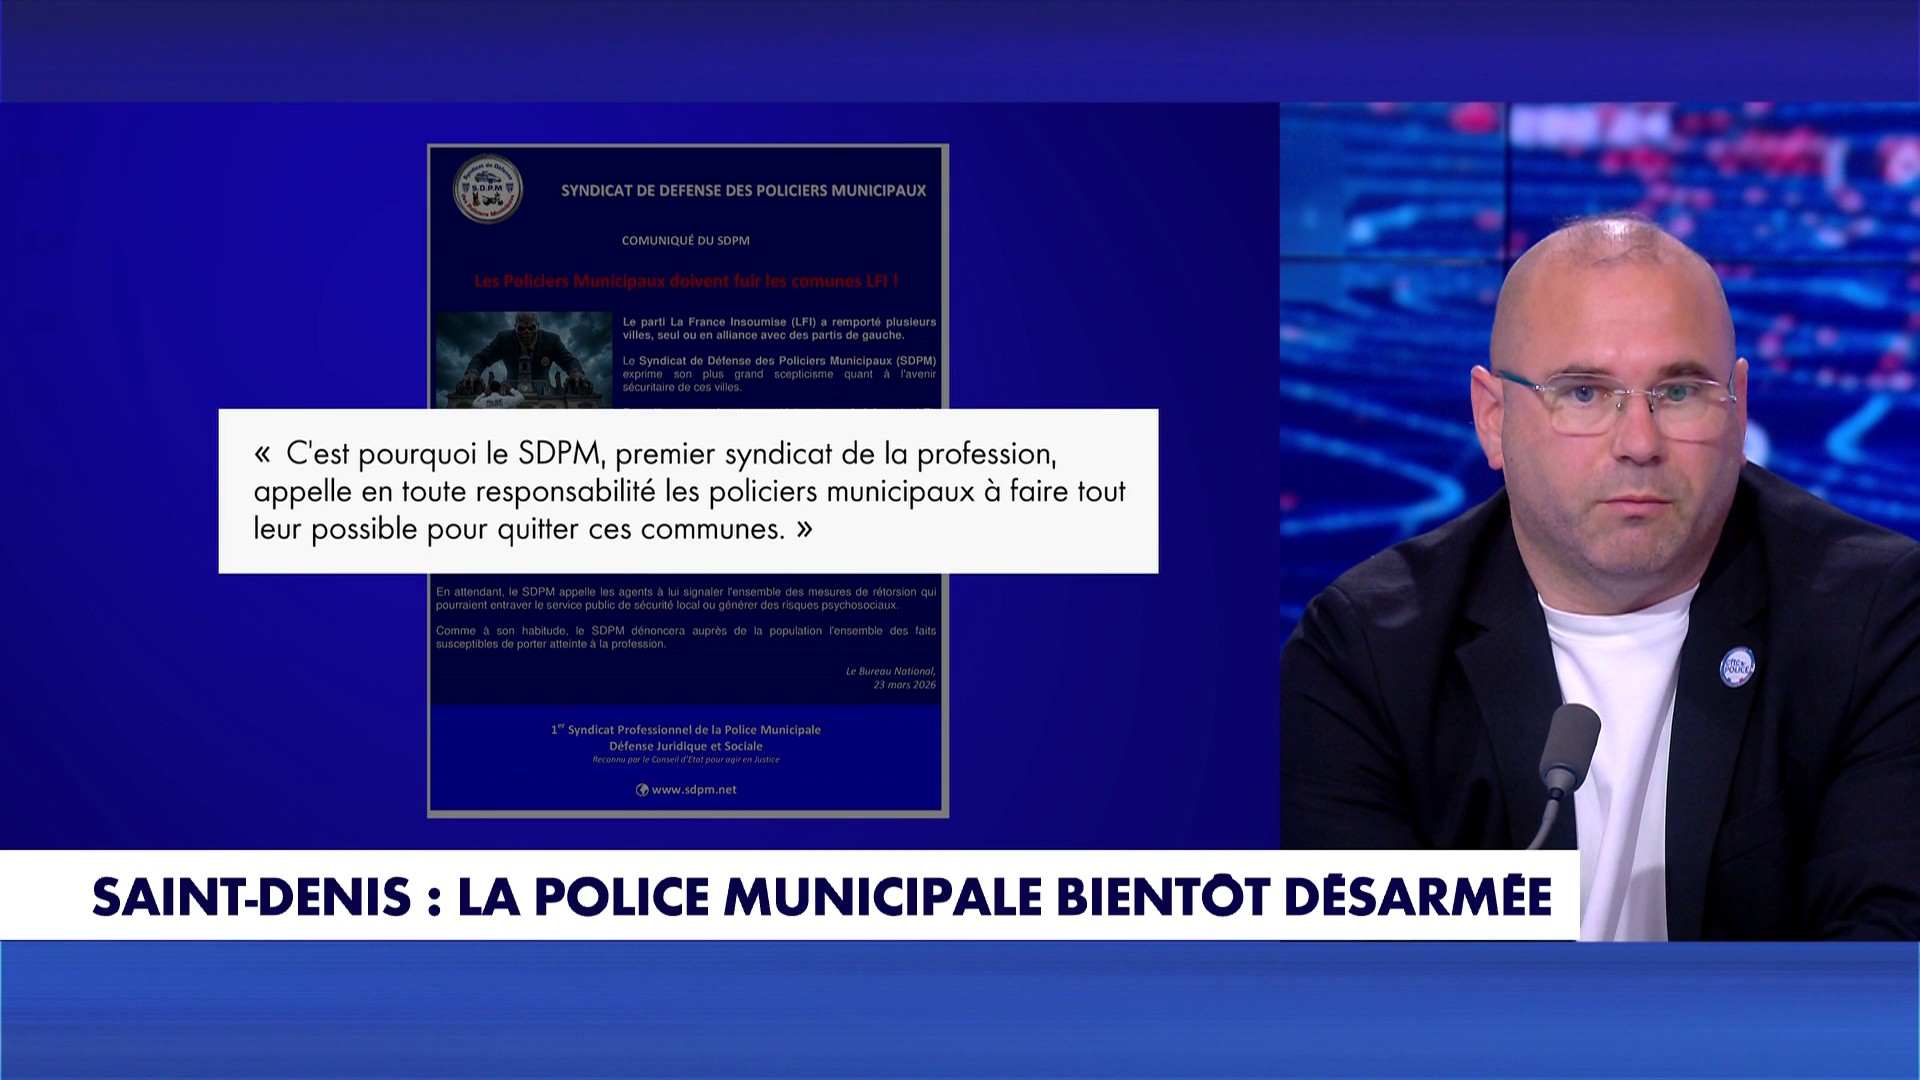This screenshot has height=1080, width=1920.
Task: Click the signature 'Le Bureau National,'
Action: tap(891, 671)
